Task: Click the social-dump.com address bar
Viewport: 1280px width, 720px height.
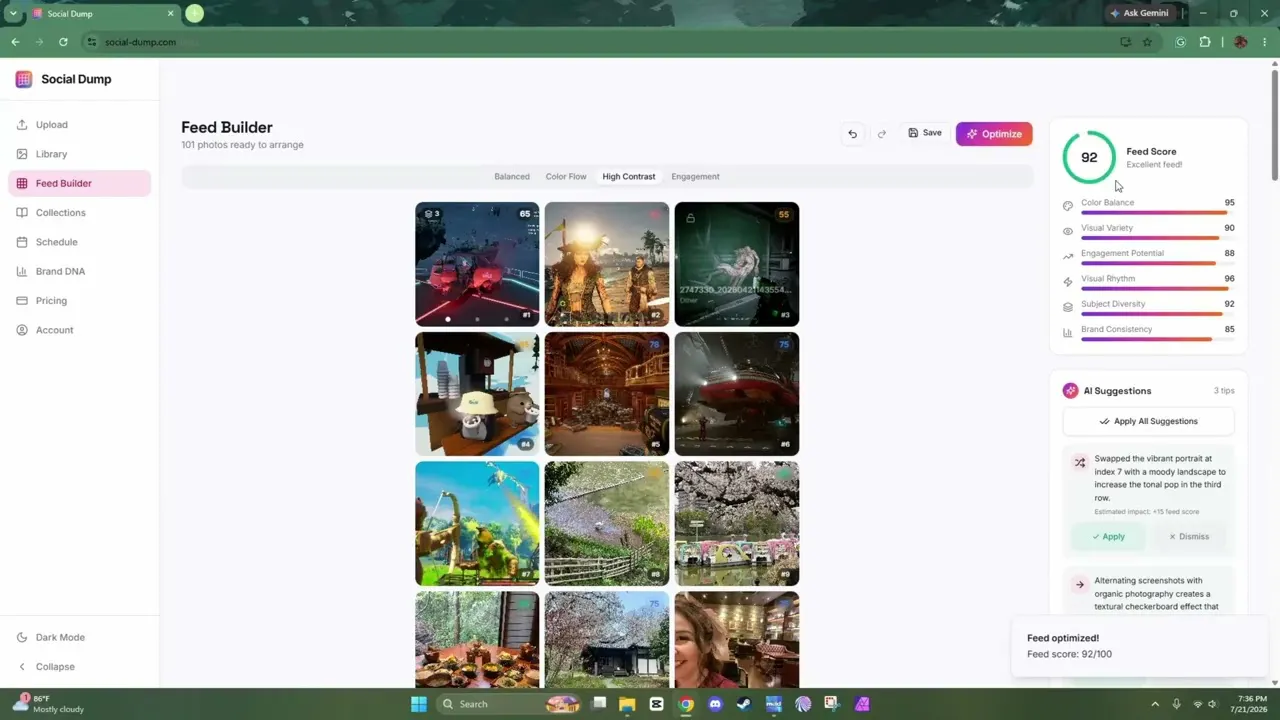Action: (x=600, y=42)
